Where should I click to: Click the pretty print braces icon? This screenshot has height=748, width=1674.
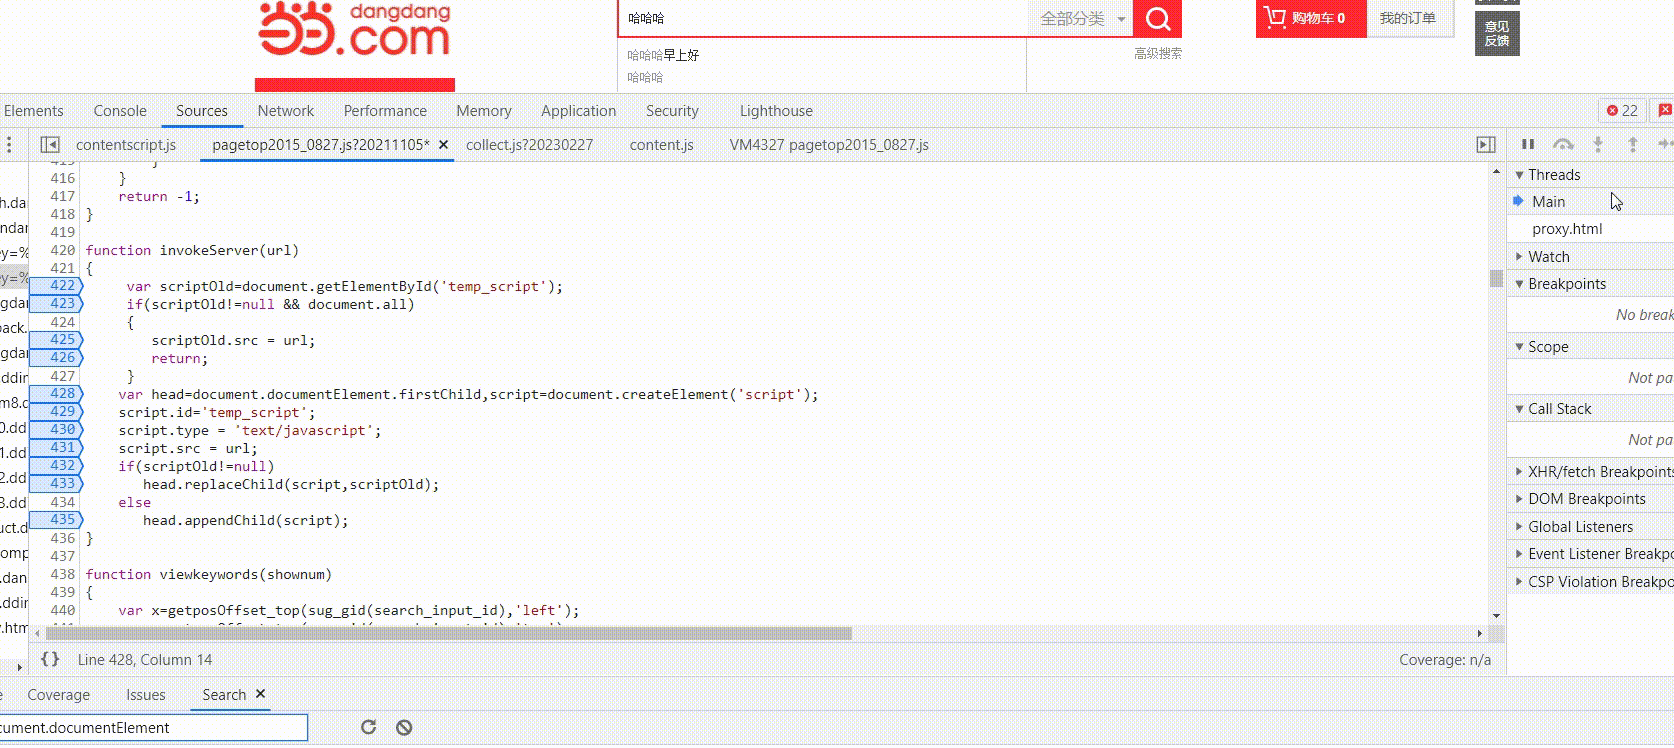[x=50, y=660]
